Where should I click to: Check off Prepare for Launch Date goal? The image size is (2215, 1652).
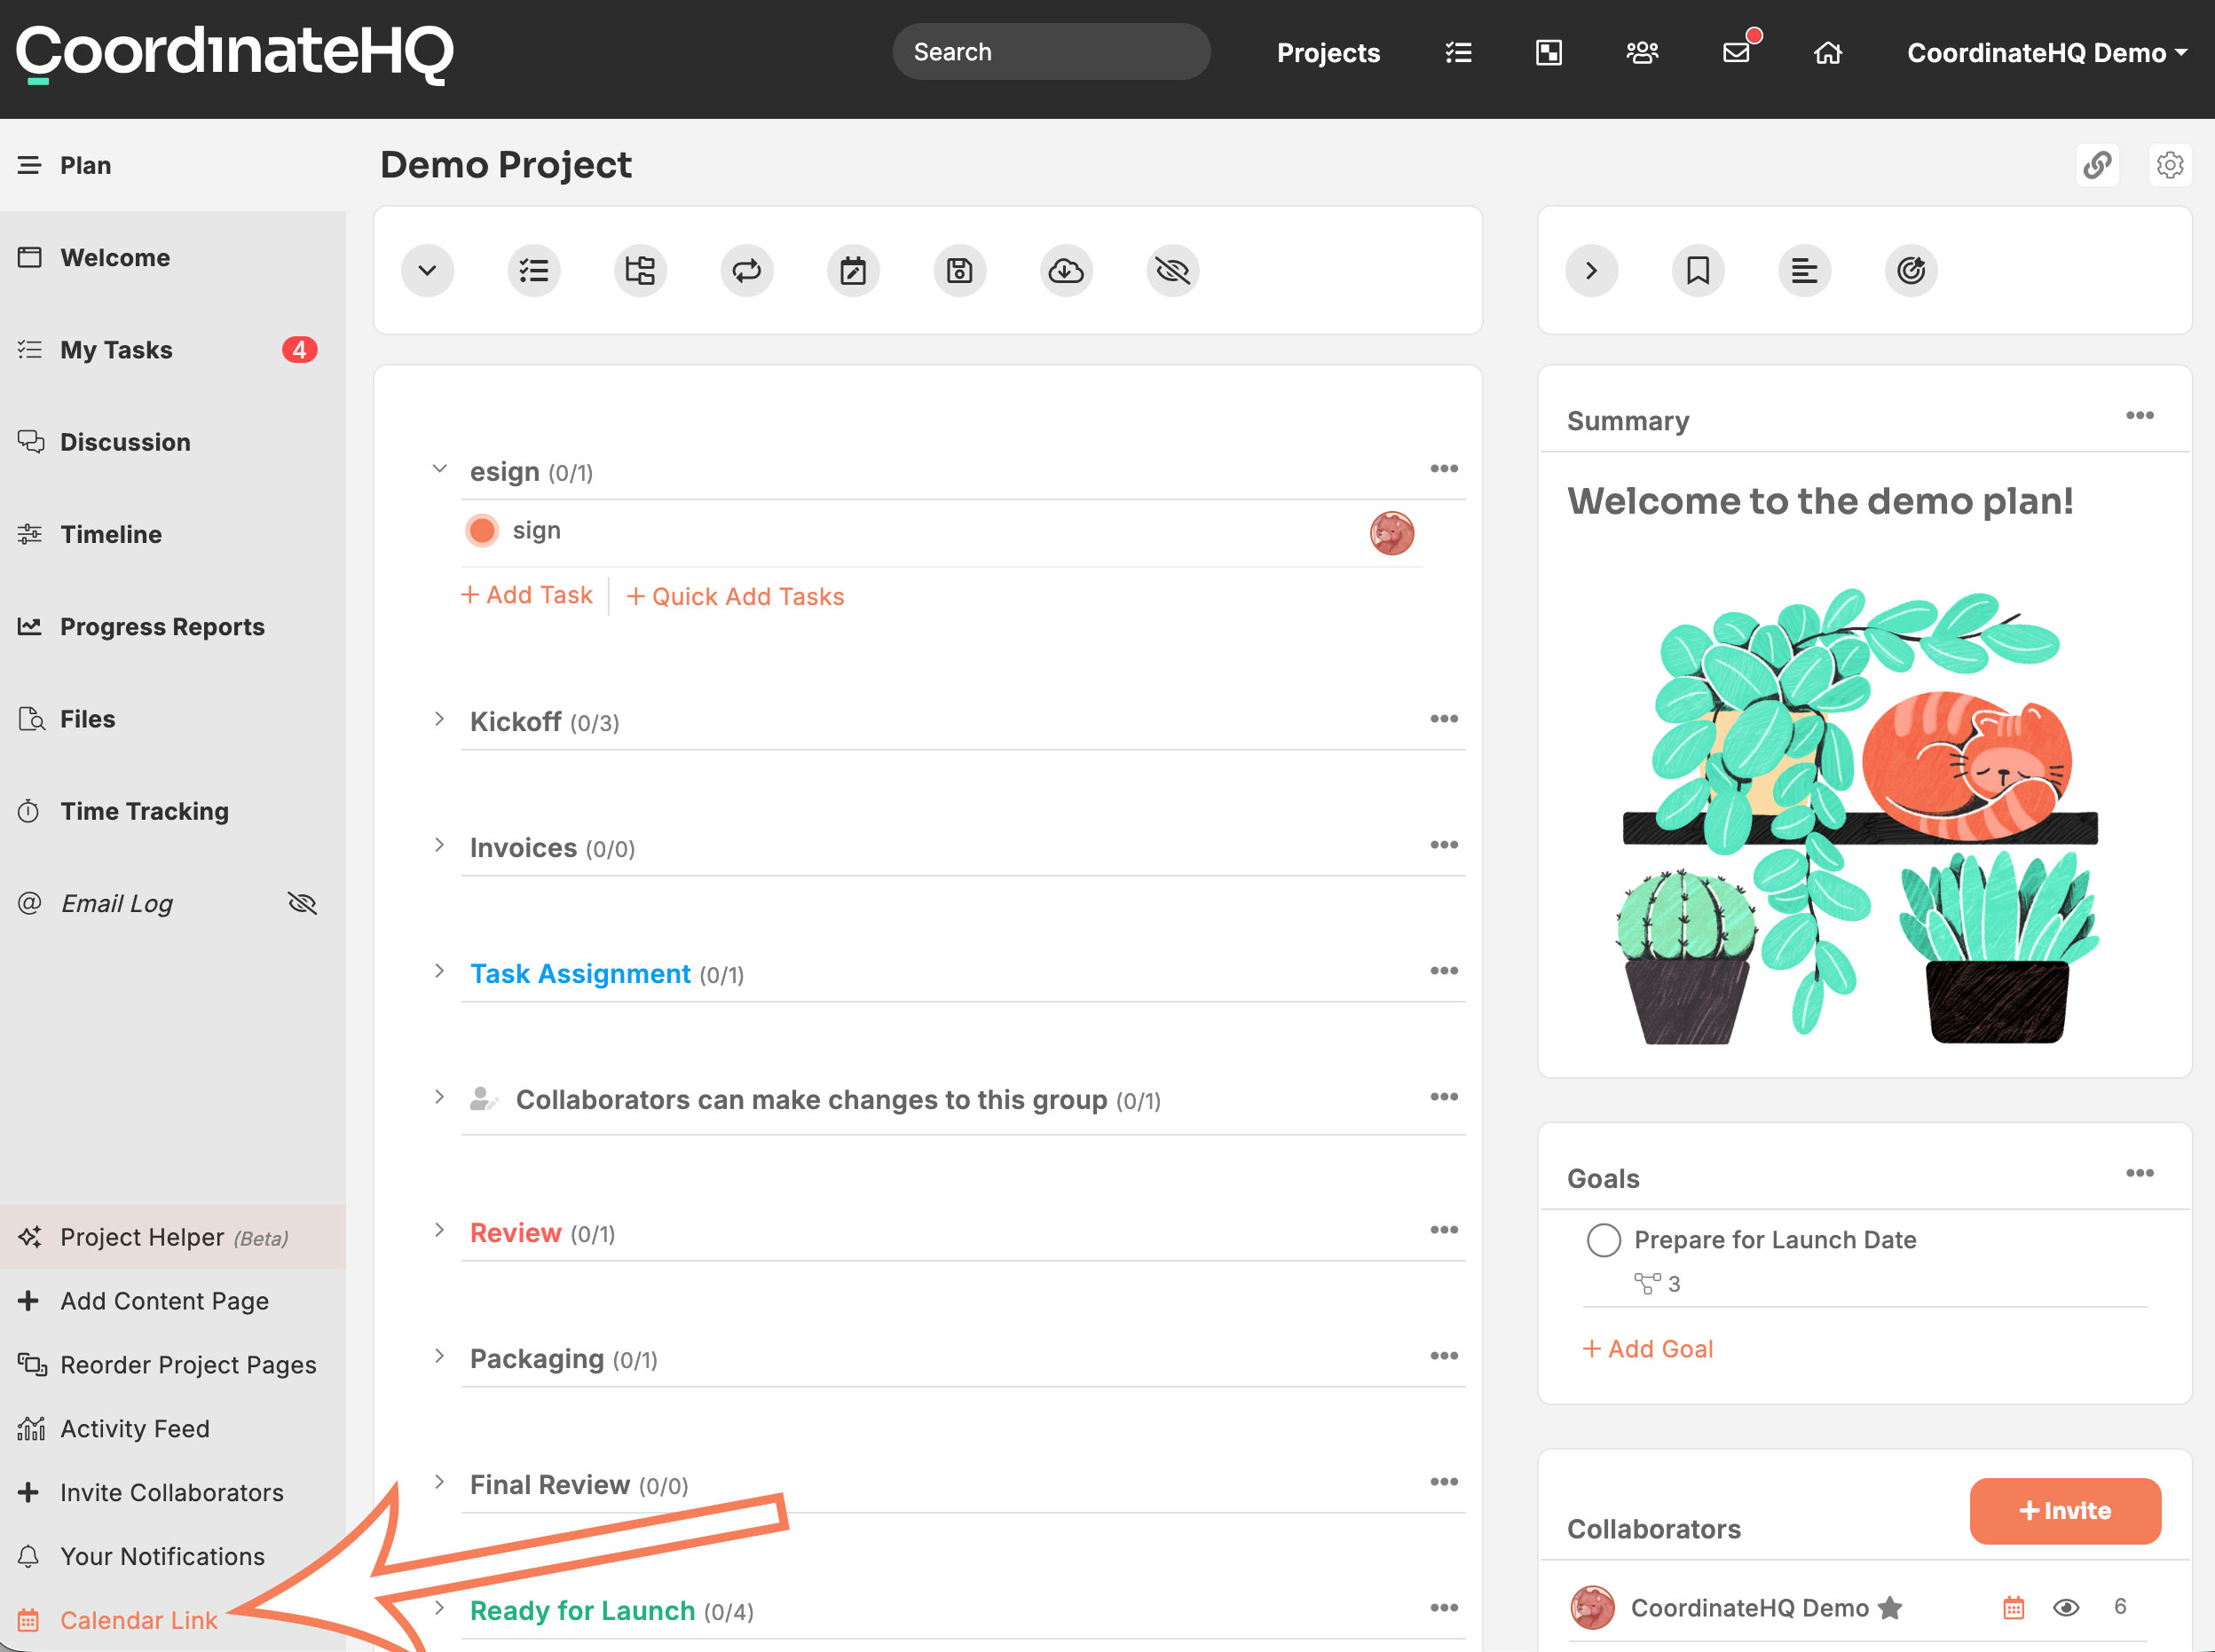1604,1241
